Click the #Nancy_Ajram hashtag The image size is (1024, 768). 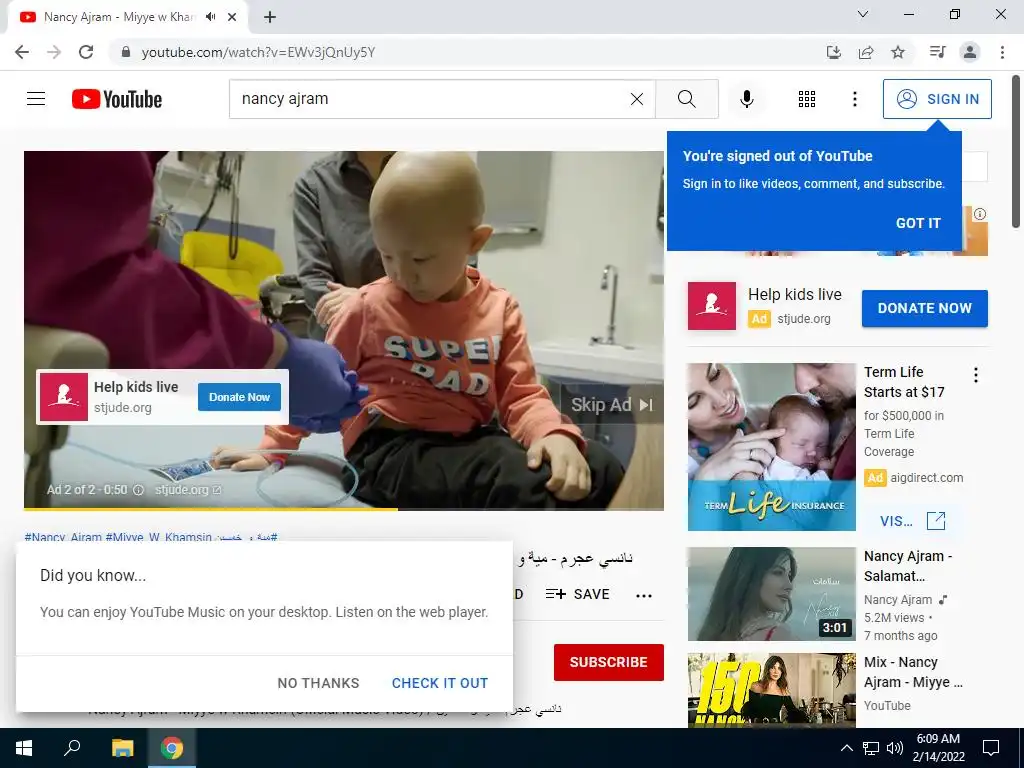point(63,537)
